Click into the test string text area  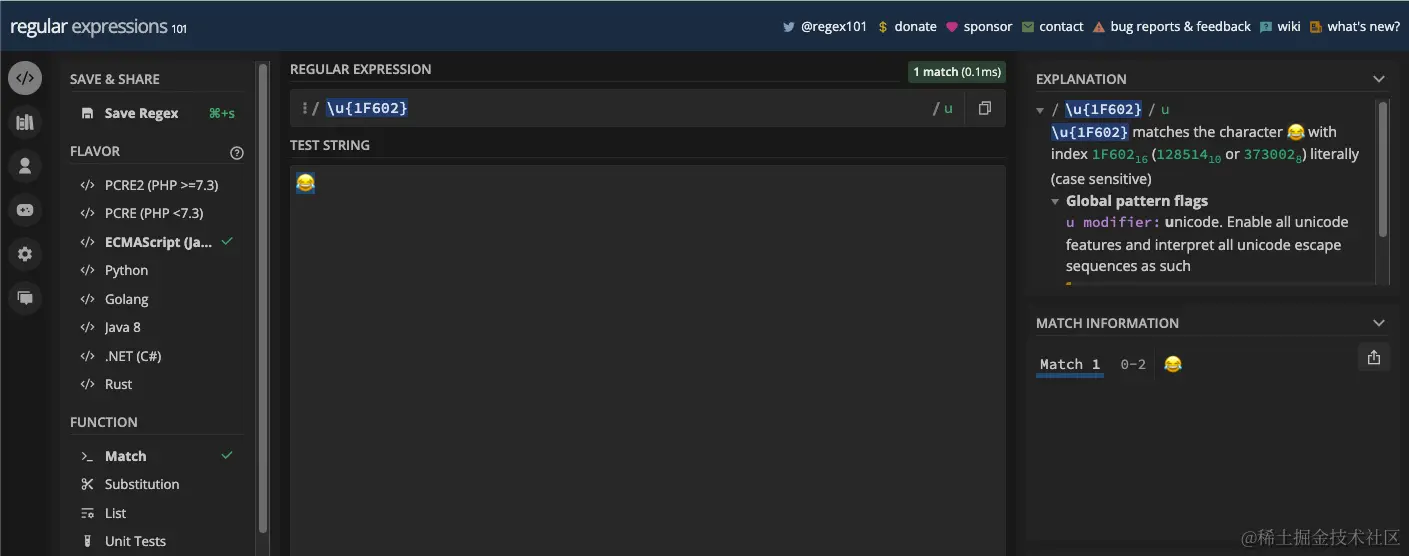[647, 360]
